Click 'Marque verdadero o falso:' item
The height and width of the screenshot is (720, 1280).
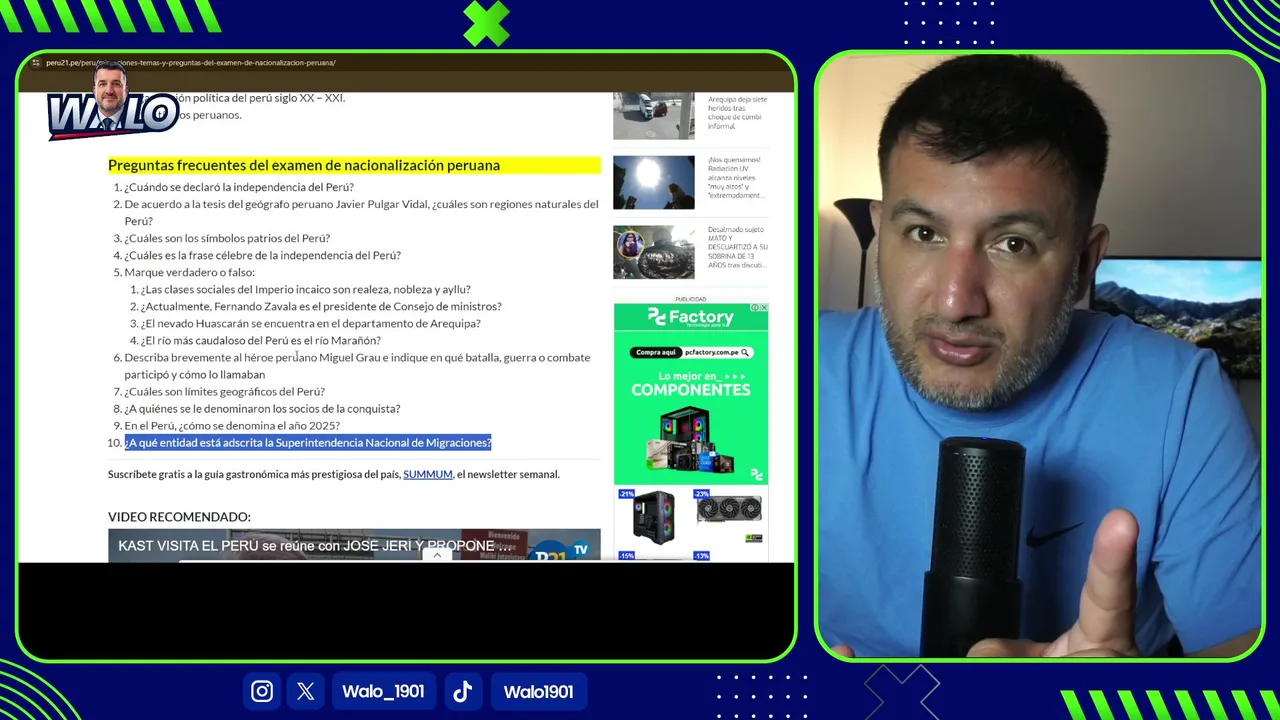point(189,272)
